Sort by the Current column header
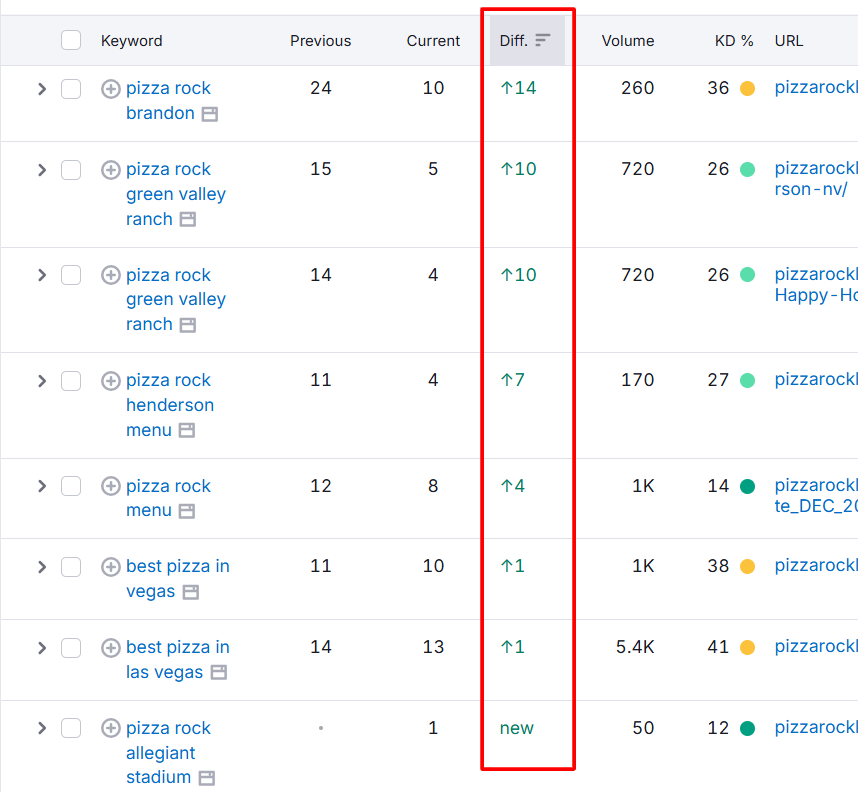858x792 pixels. 433,41
